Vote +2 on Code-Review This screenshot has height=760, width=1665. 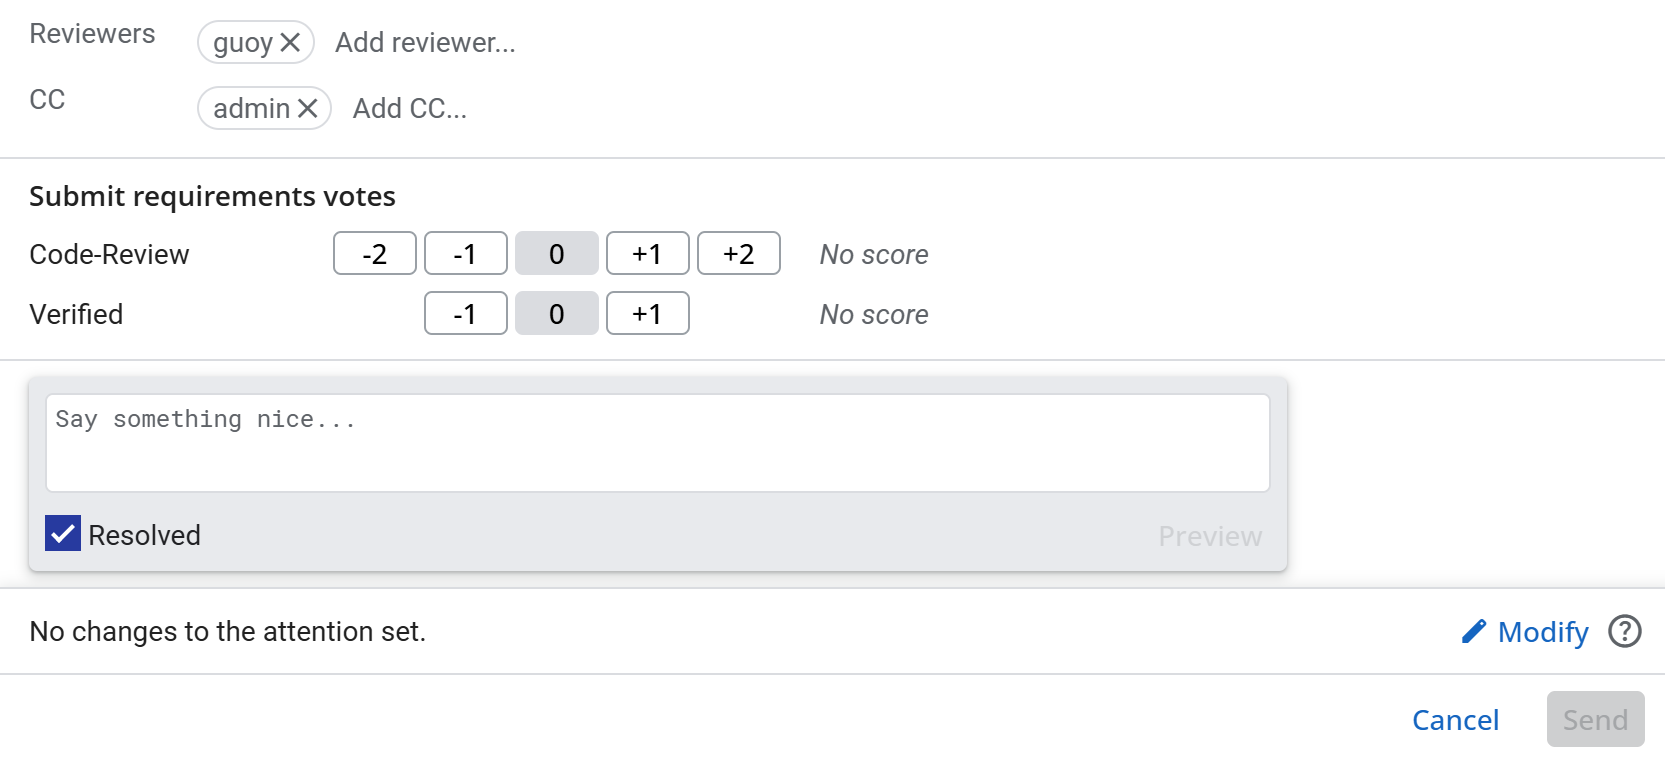pyautogui.click(x=738, y=254)
